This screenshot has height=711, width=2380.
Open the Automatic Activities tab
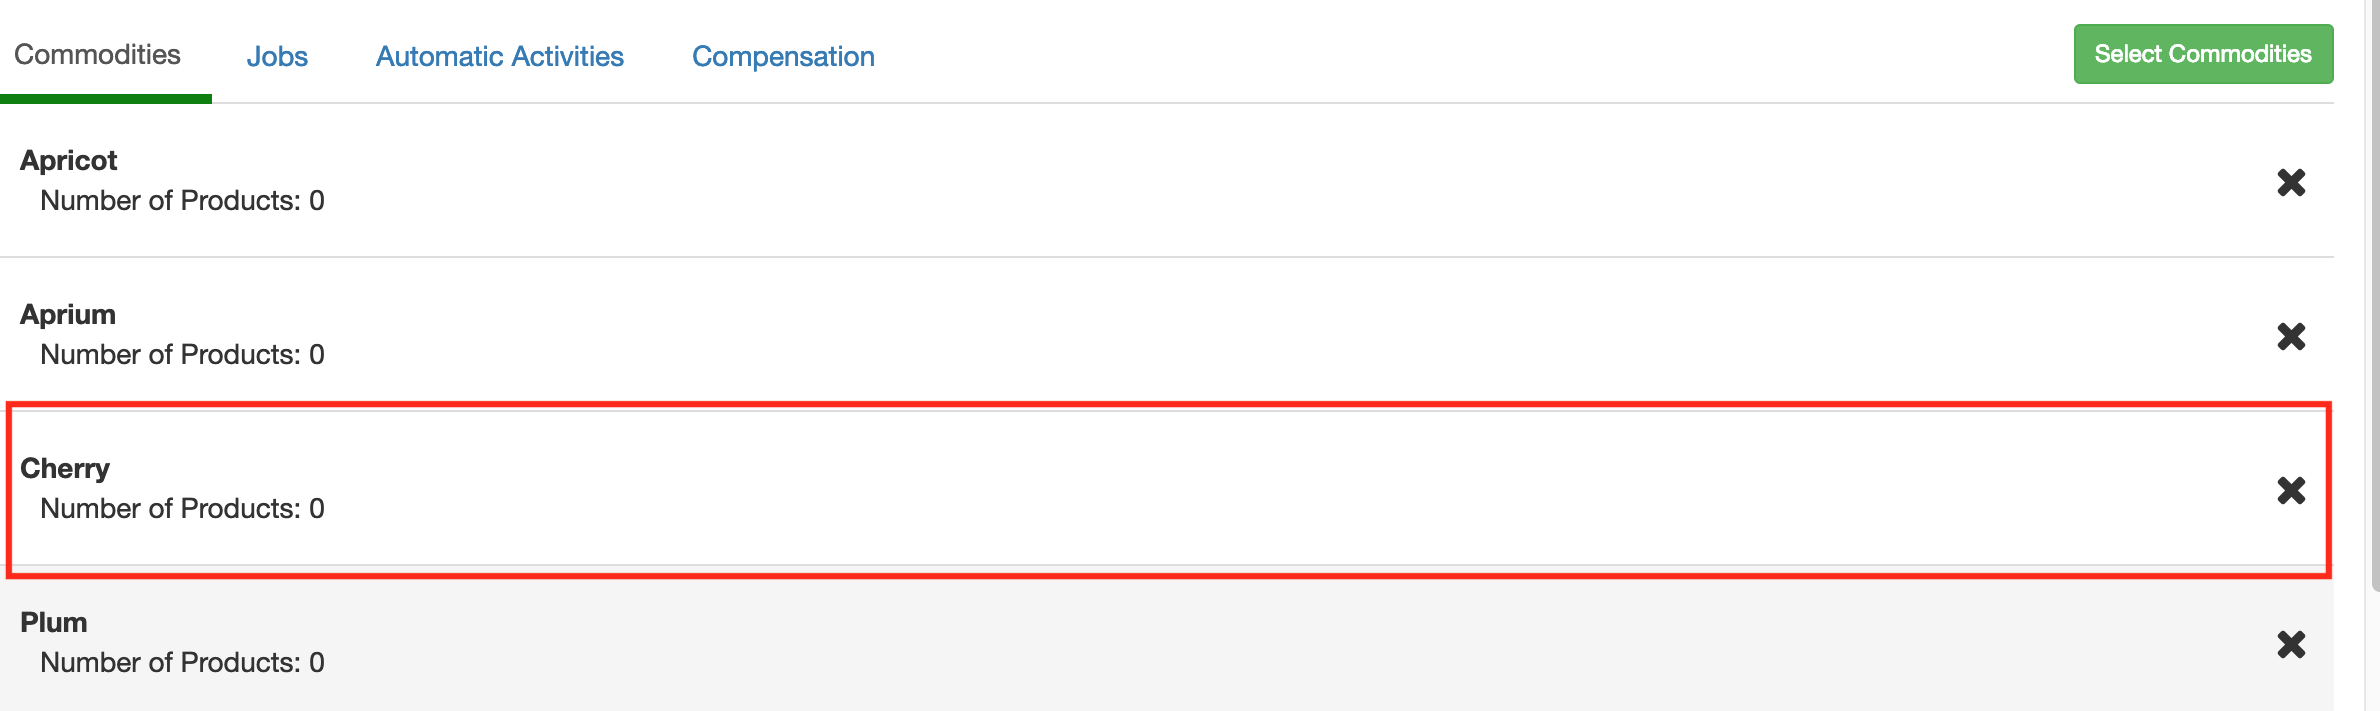point(498,56)
